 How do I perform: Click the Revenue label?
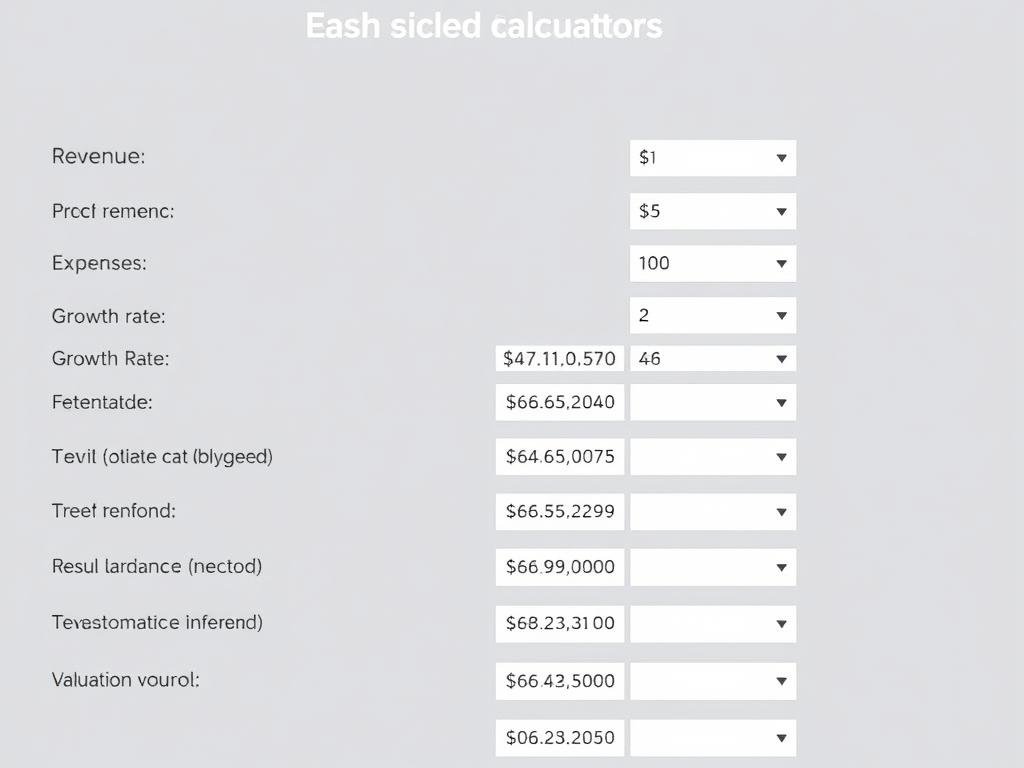99,157
